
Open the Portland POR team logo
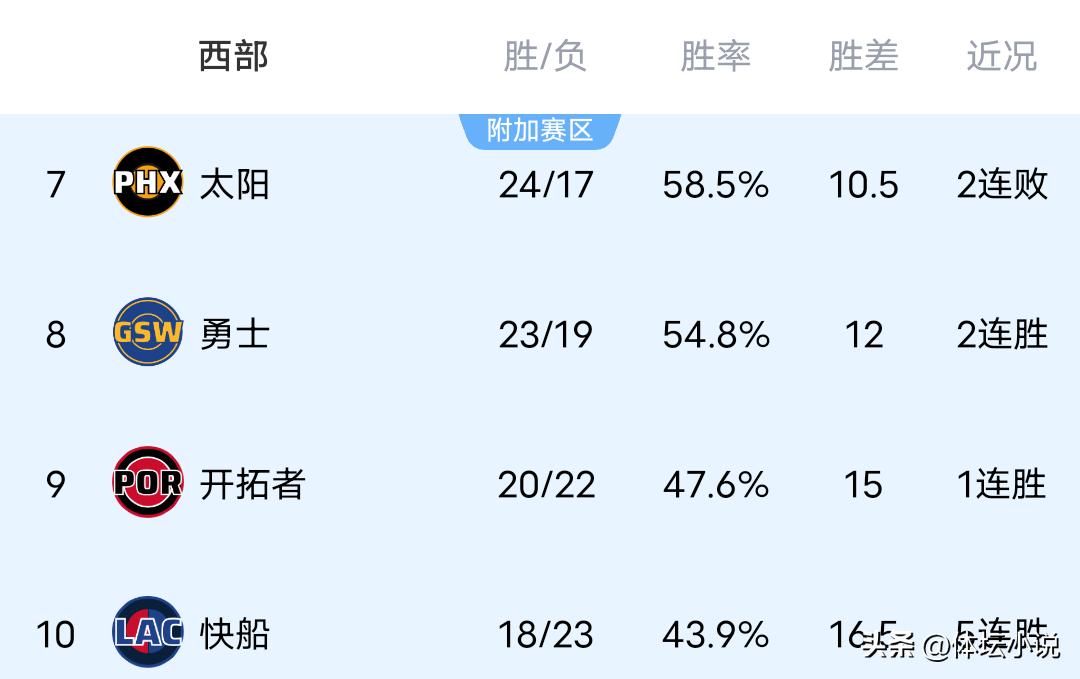pyautogui.click(x=147, y=483)
